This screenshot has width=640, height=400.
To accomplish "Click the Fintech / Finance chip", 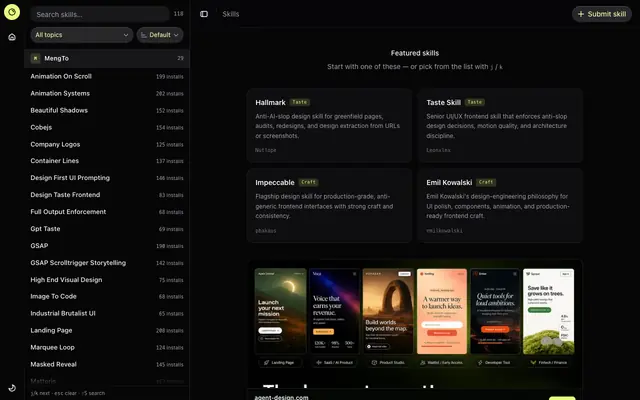I will [x=549, y=362].
